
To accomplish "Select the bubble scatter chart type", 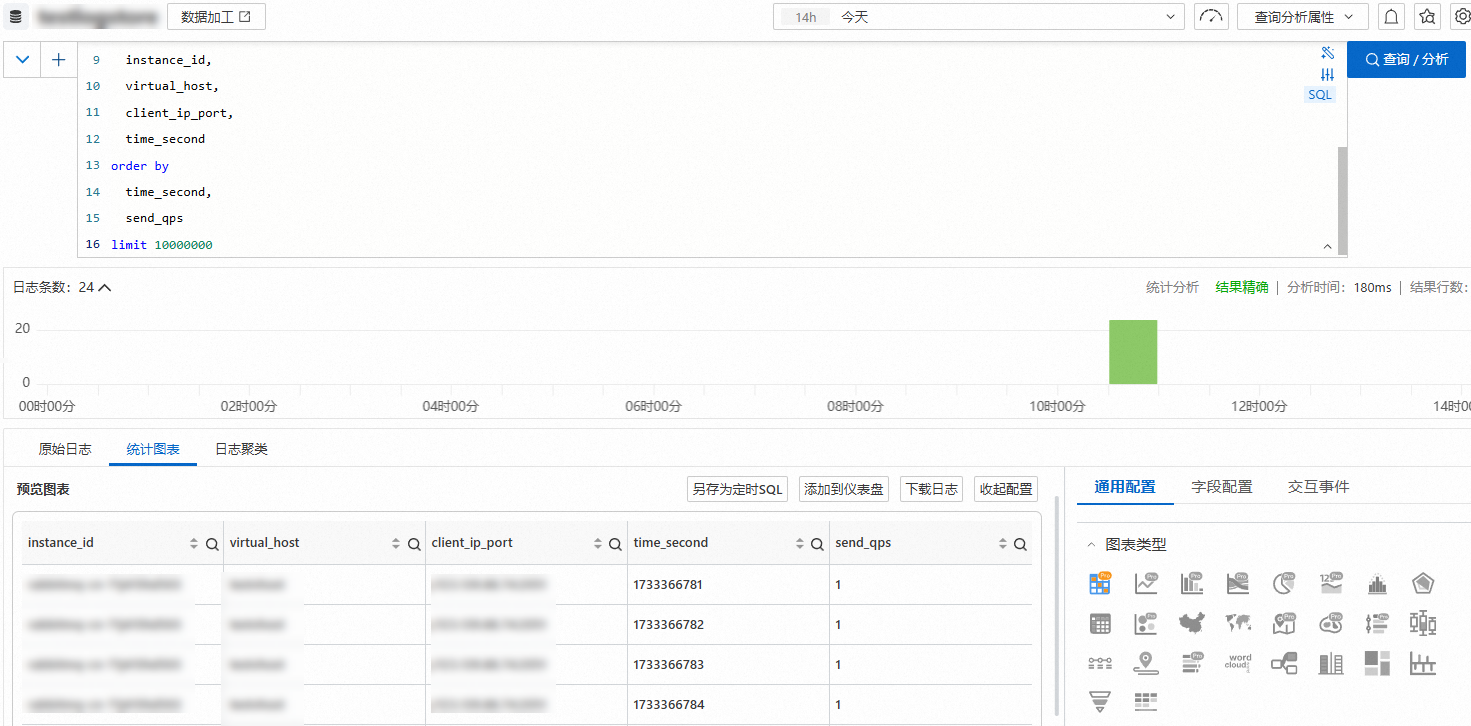I will [1146, 624].
